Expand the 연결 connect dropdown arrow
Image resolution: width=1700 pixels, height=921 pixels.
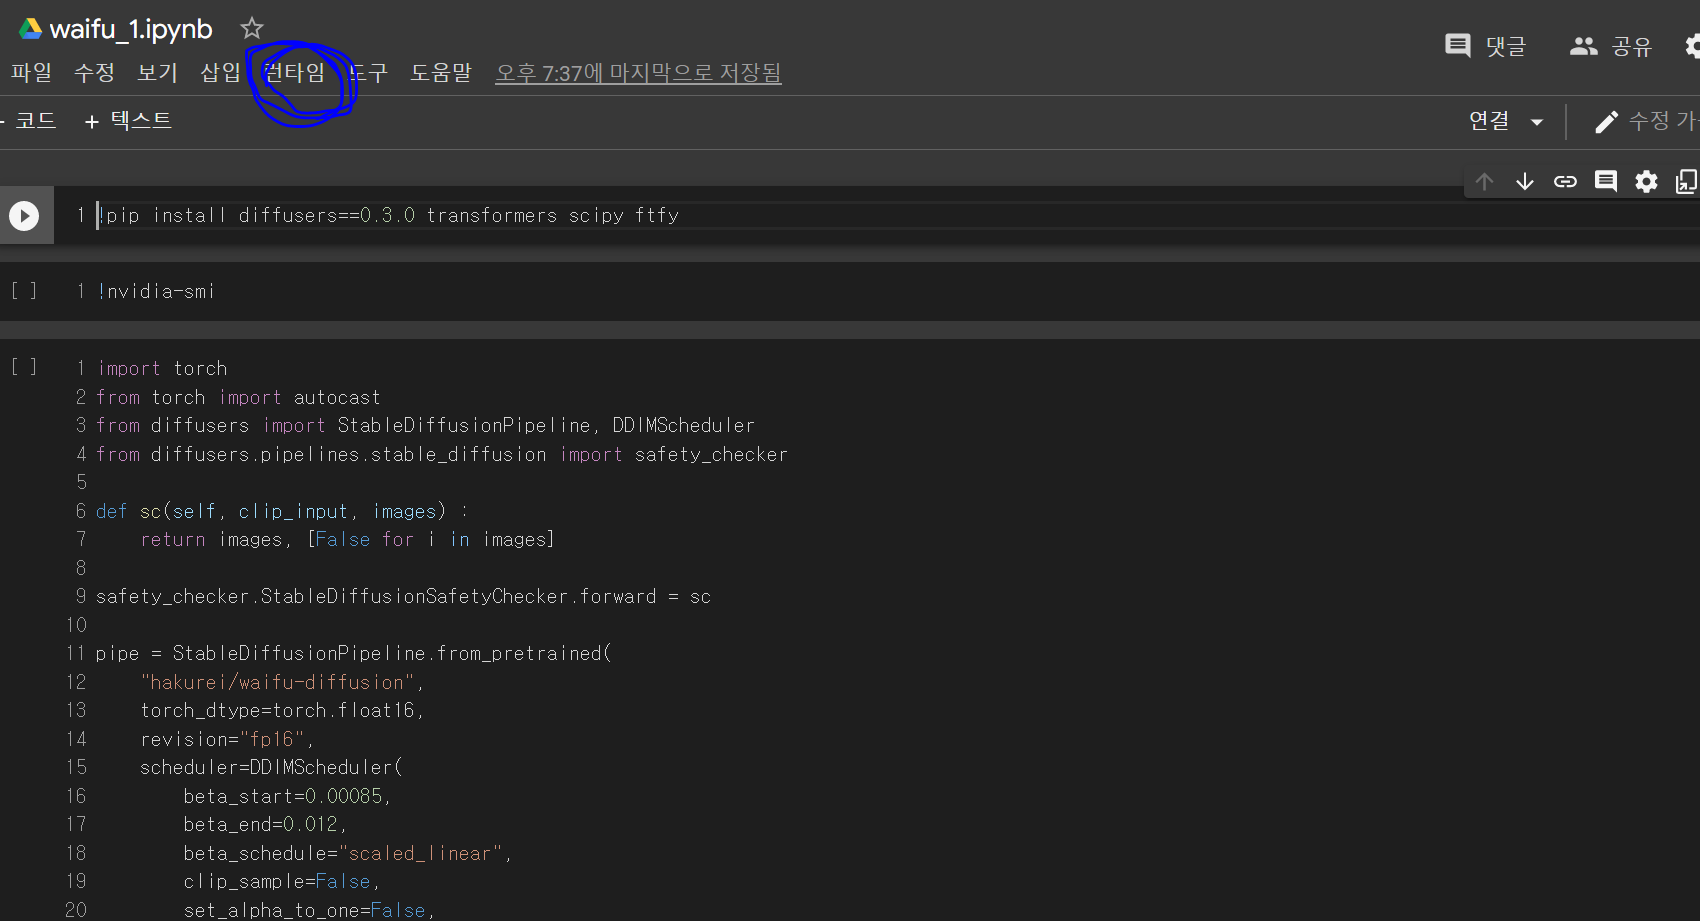tap(1537, 122)
